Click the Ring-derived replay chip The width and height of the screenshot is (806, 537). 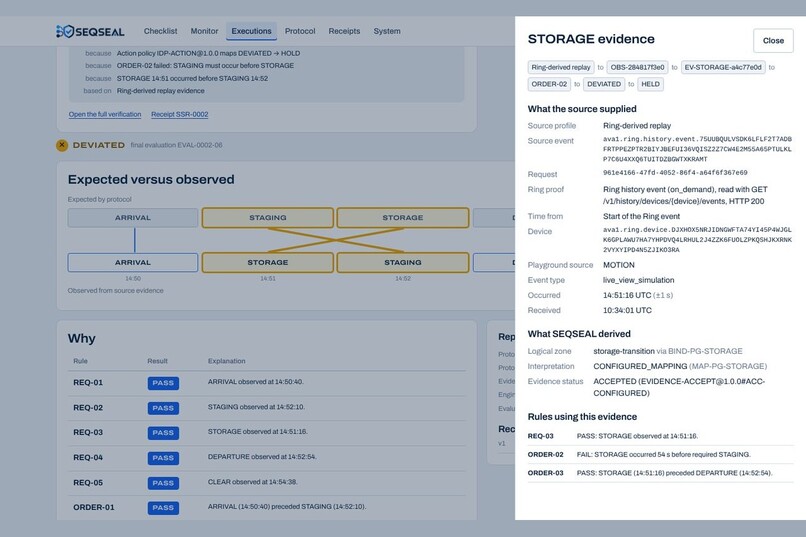tap(561, 67)
